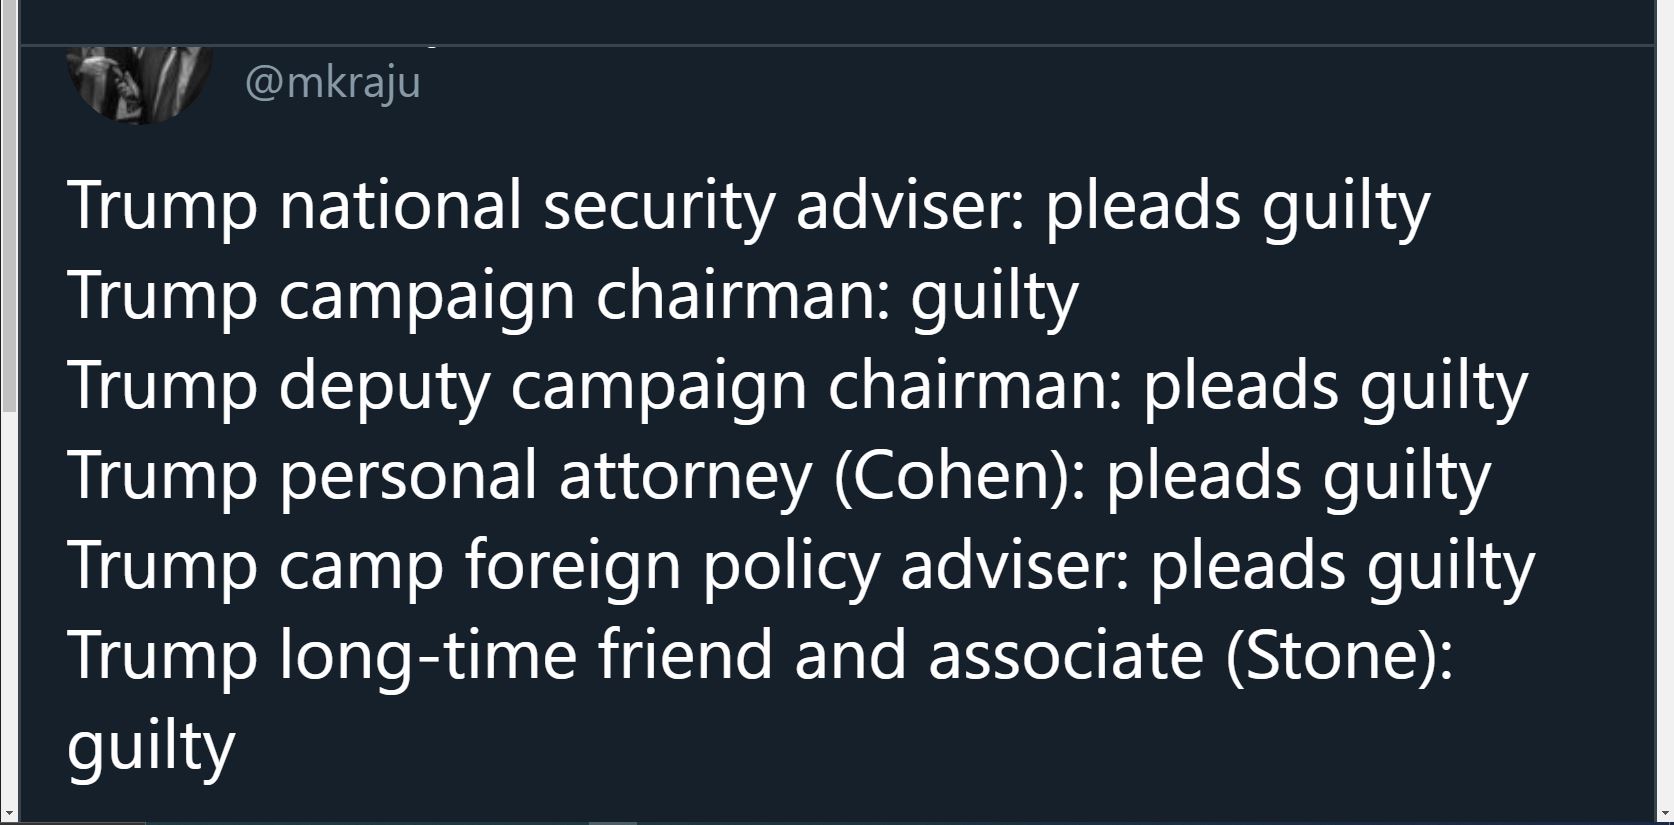1674x825 pixels.
Task: Click the 'Trump campaign chairman: guilty' line
Action: click(x=573, y=296)
